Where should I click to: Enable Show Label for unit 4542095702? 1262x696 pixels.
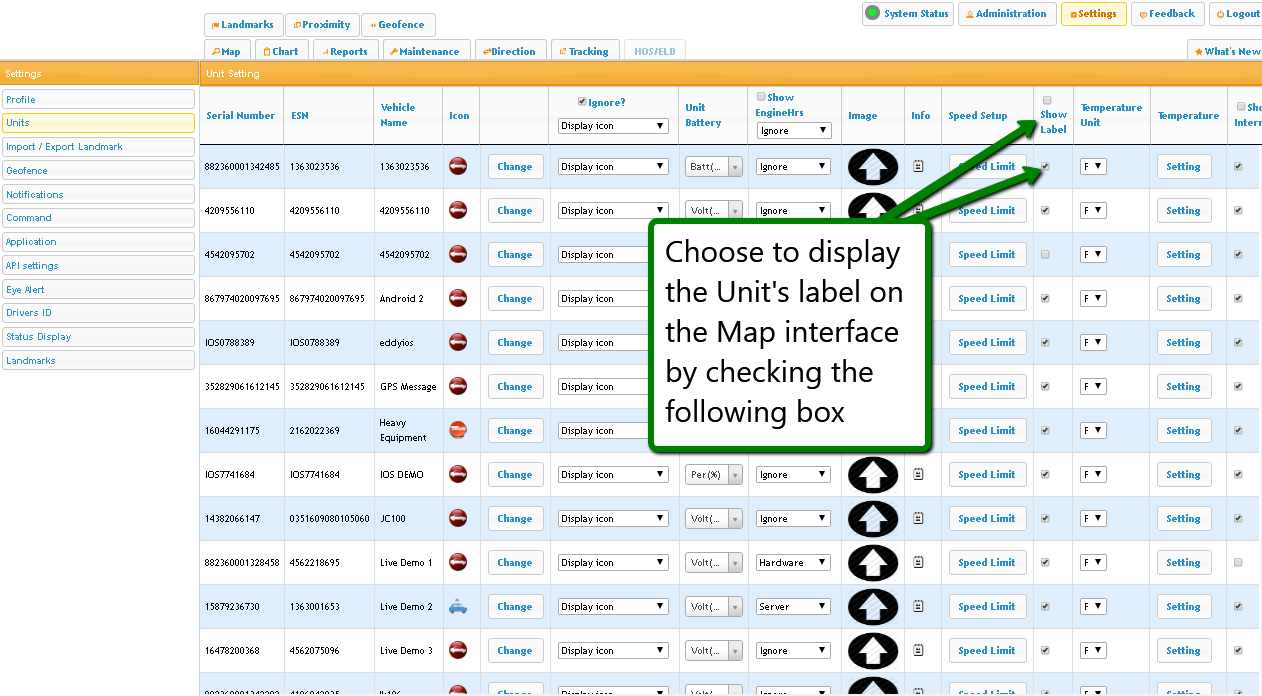click(x=1046, y=255)
